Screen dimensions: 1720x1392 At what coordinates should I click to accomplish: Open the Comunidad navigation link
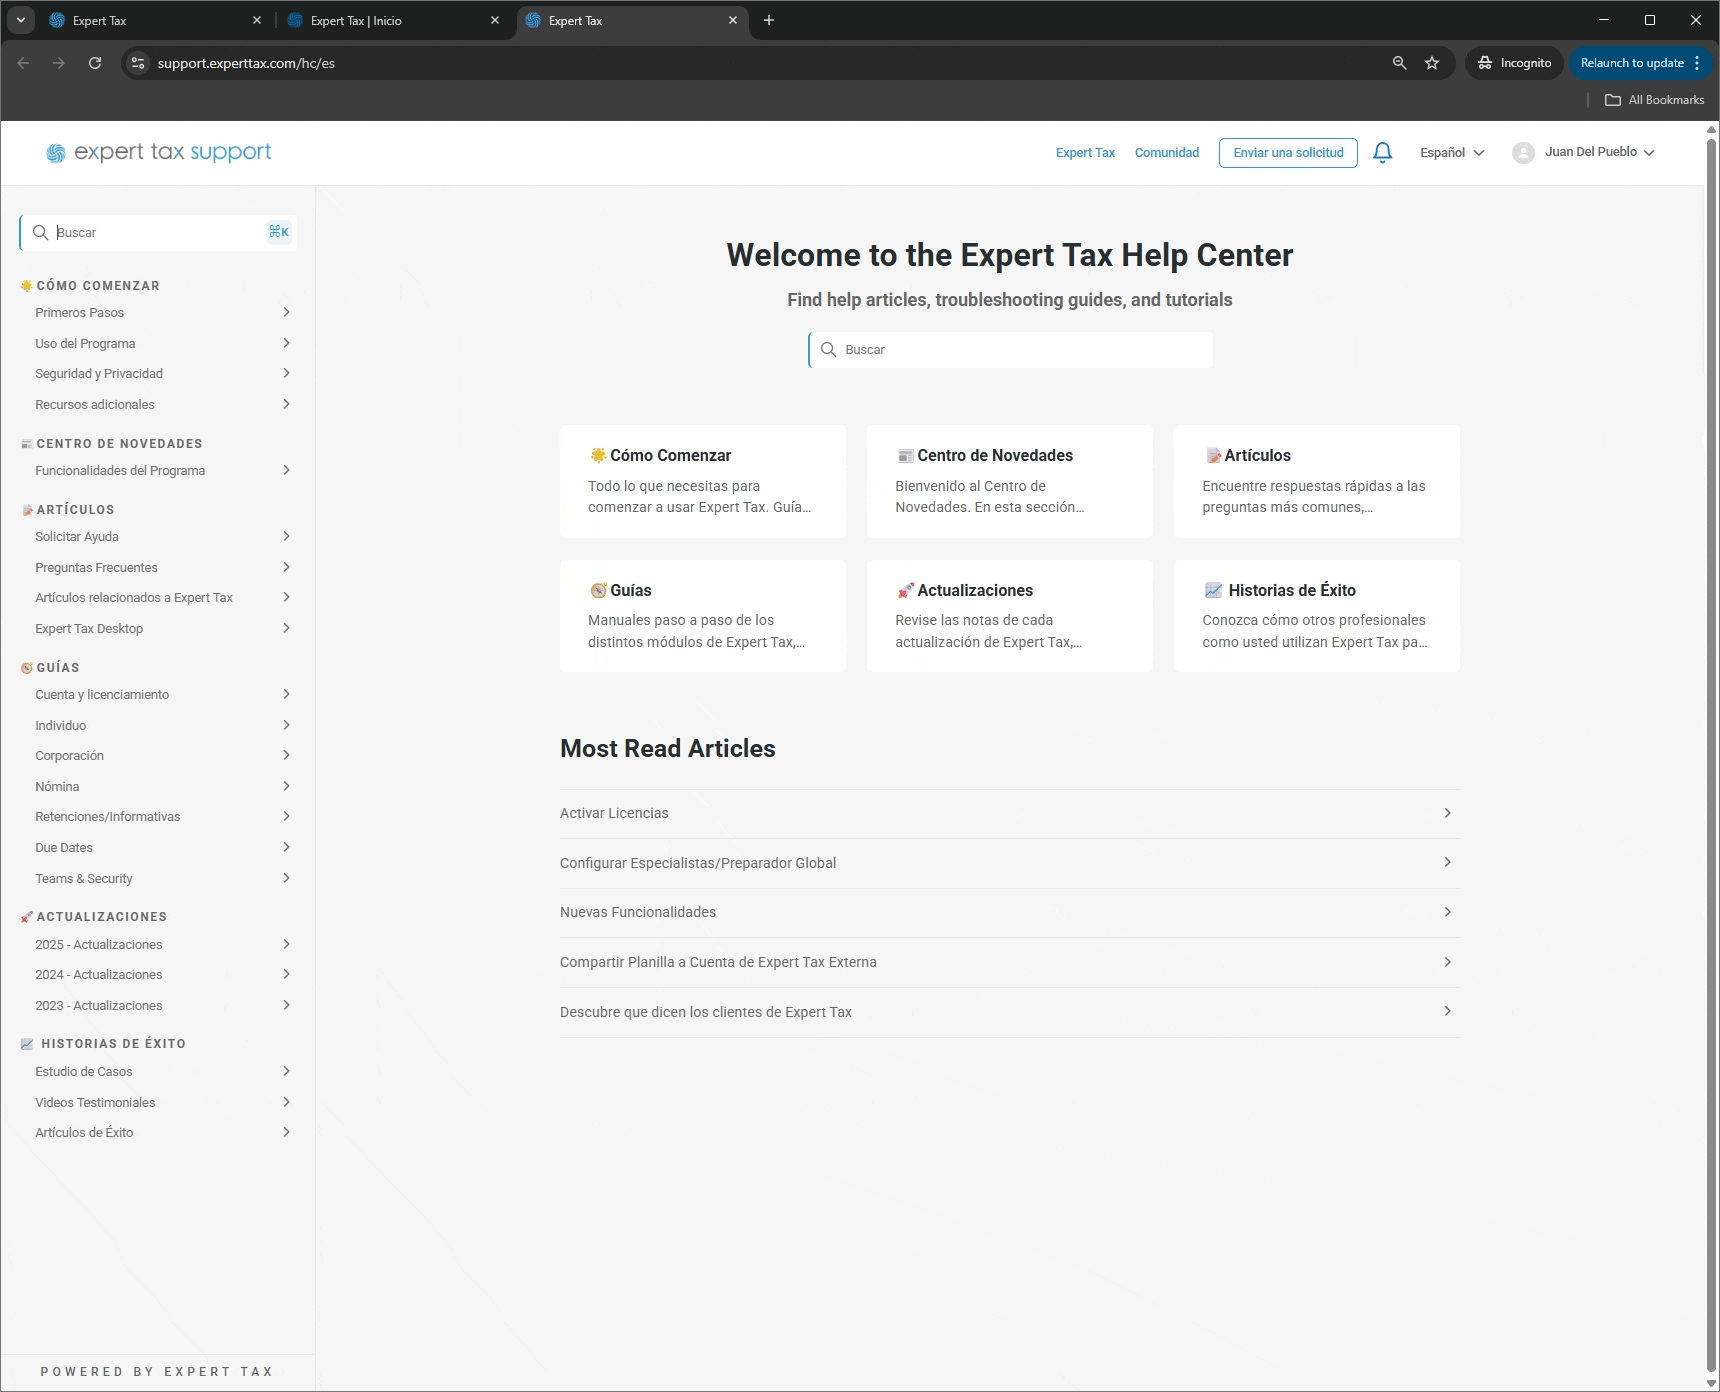[x=1166, y=153]
